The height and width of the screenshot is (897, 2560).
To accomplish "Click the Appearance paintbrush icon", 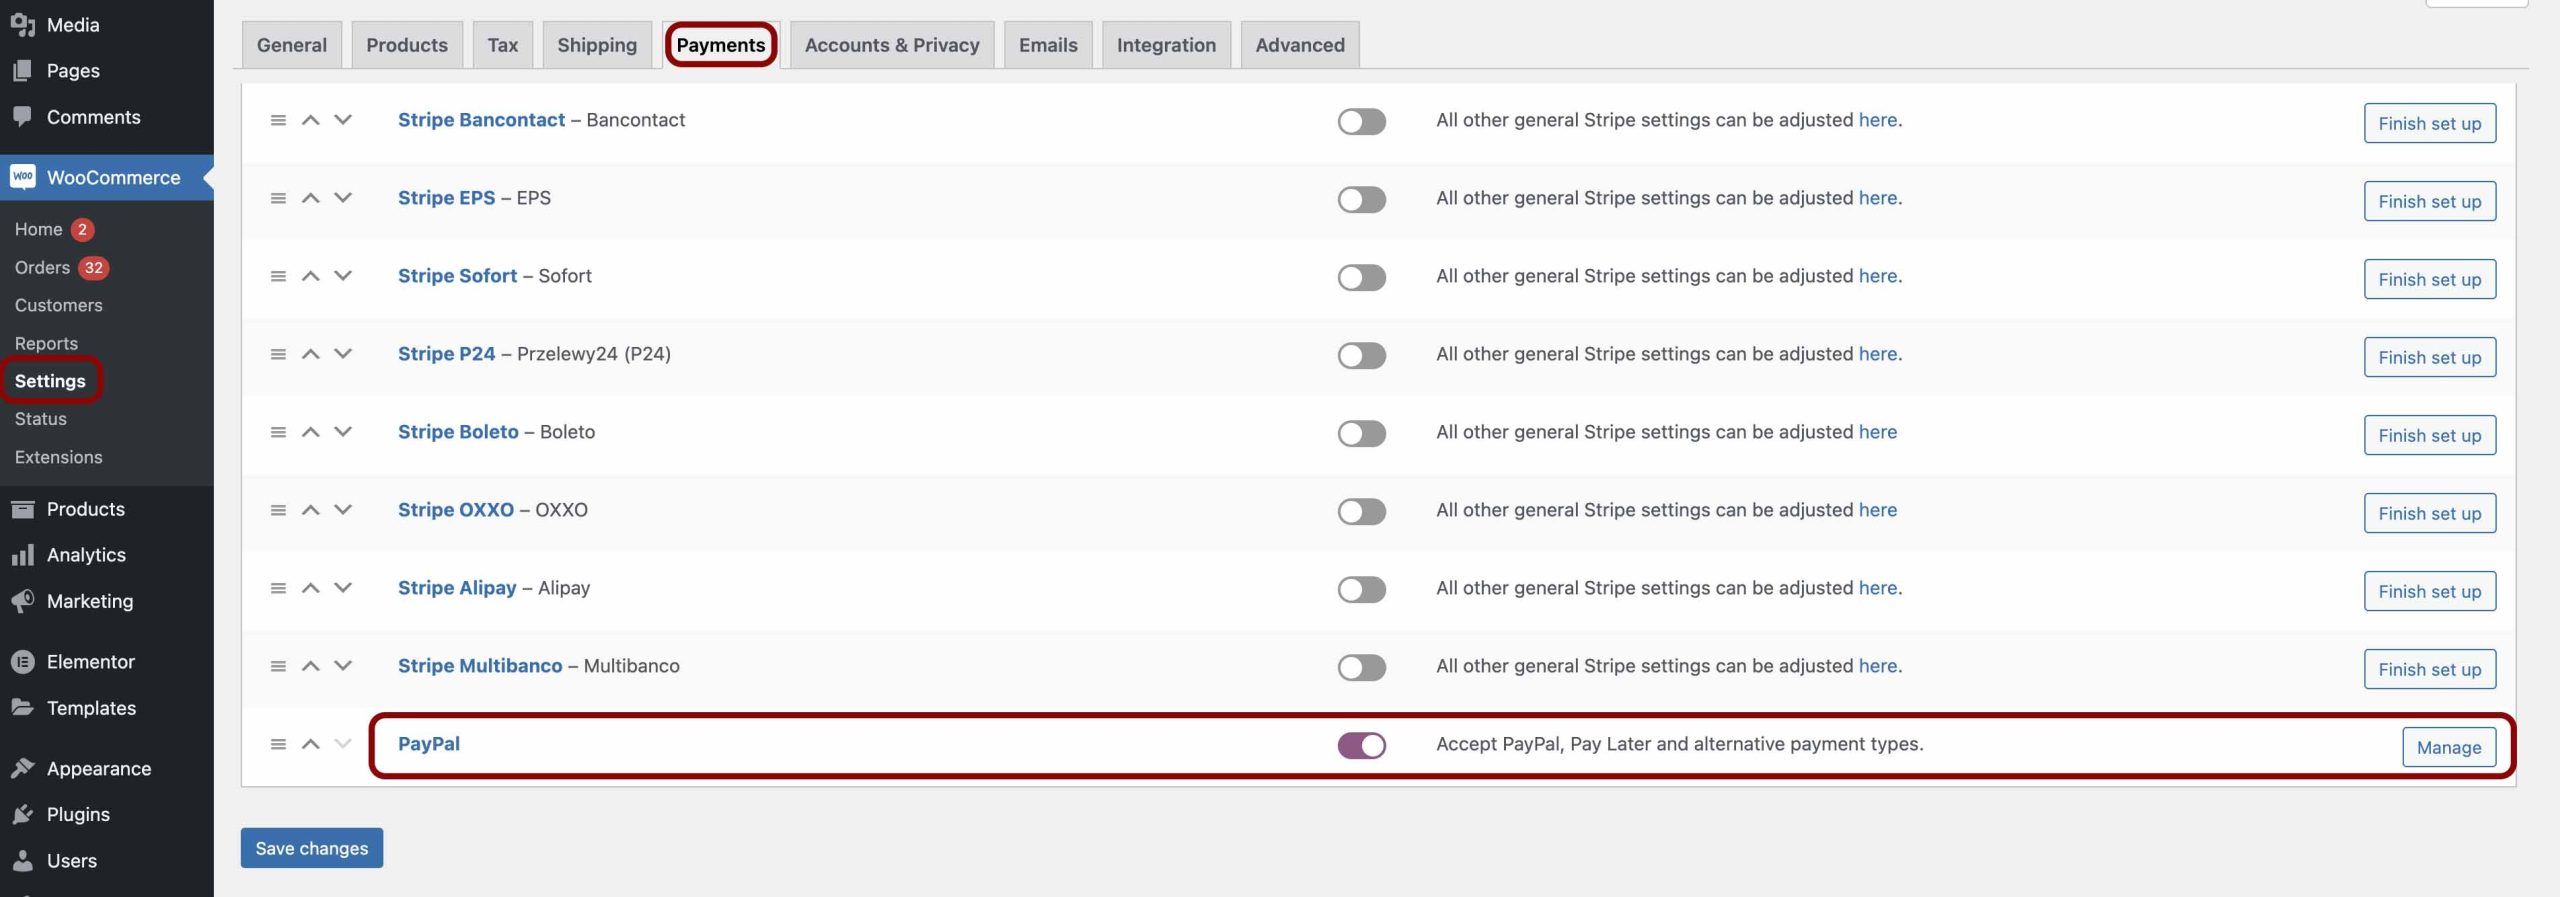I will [x=22, y=768].
